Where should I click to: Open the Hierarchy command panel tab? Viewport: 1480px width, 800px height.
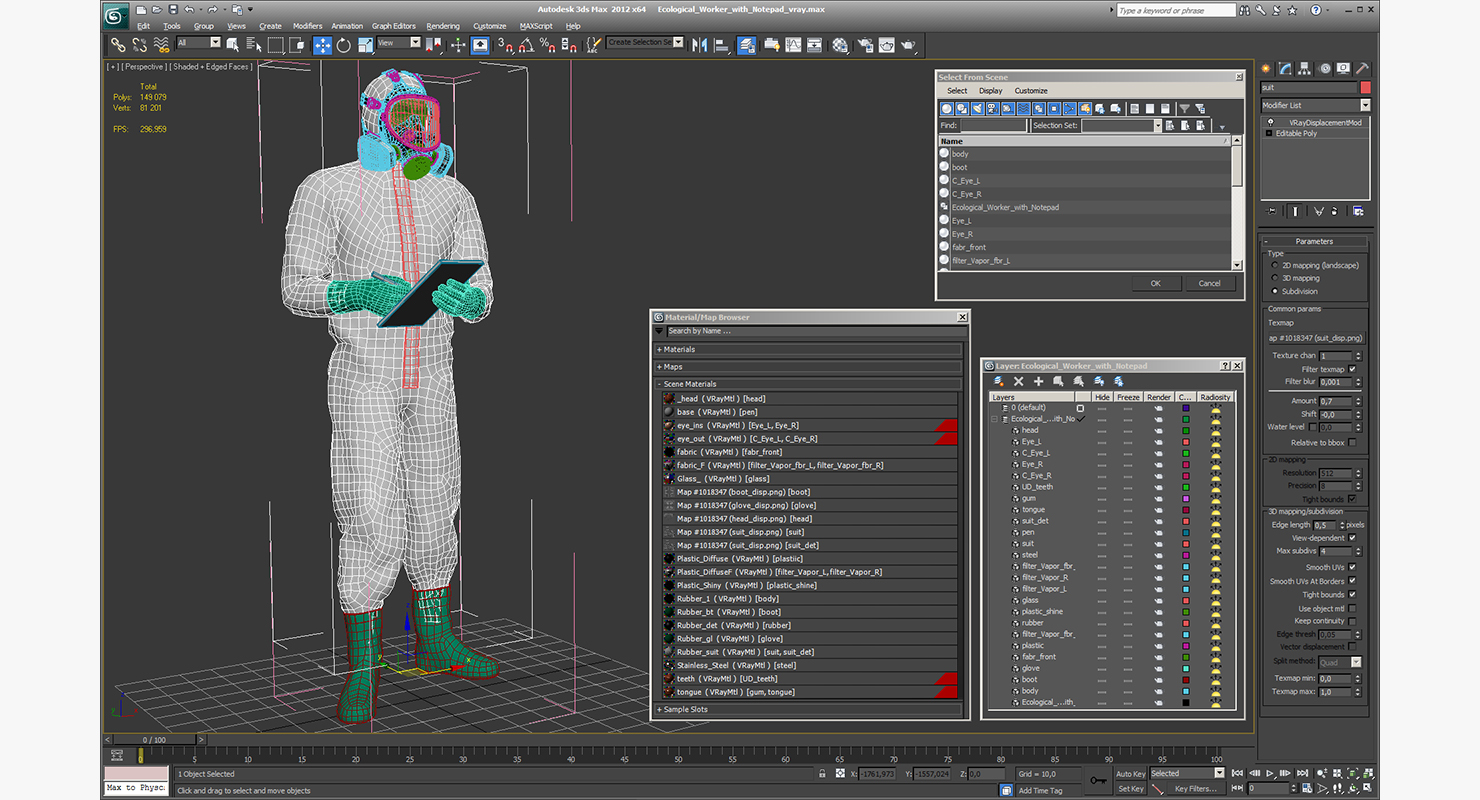tap(1306, 69)
